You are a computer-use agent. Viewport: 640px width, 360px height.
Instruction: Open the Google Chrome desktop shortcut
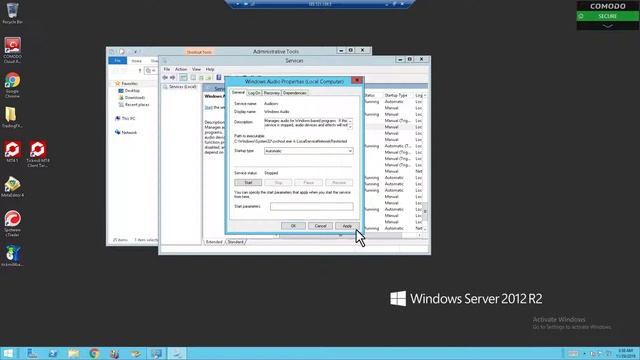13,85
